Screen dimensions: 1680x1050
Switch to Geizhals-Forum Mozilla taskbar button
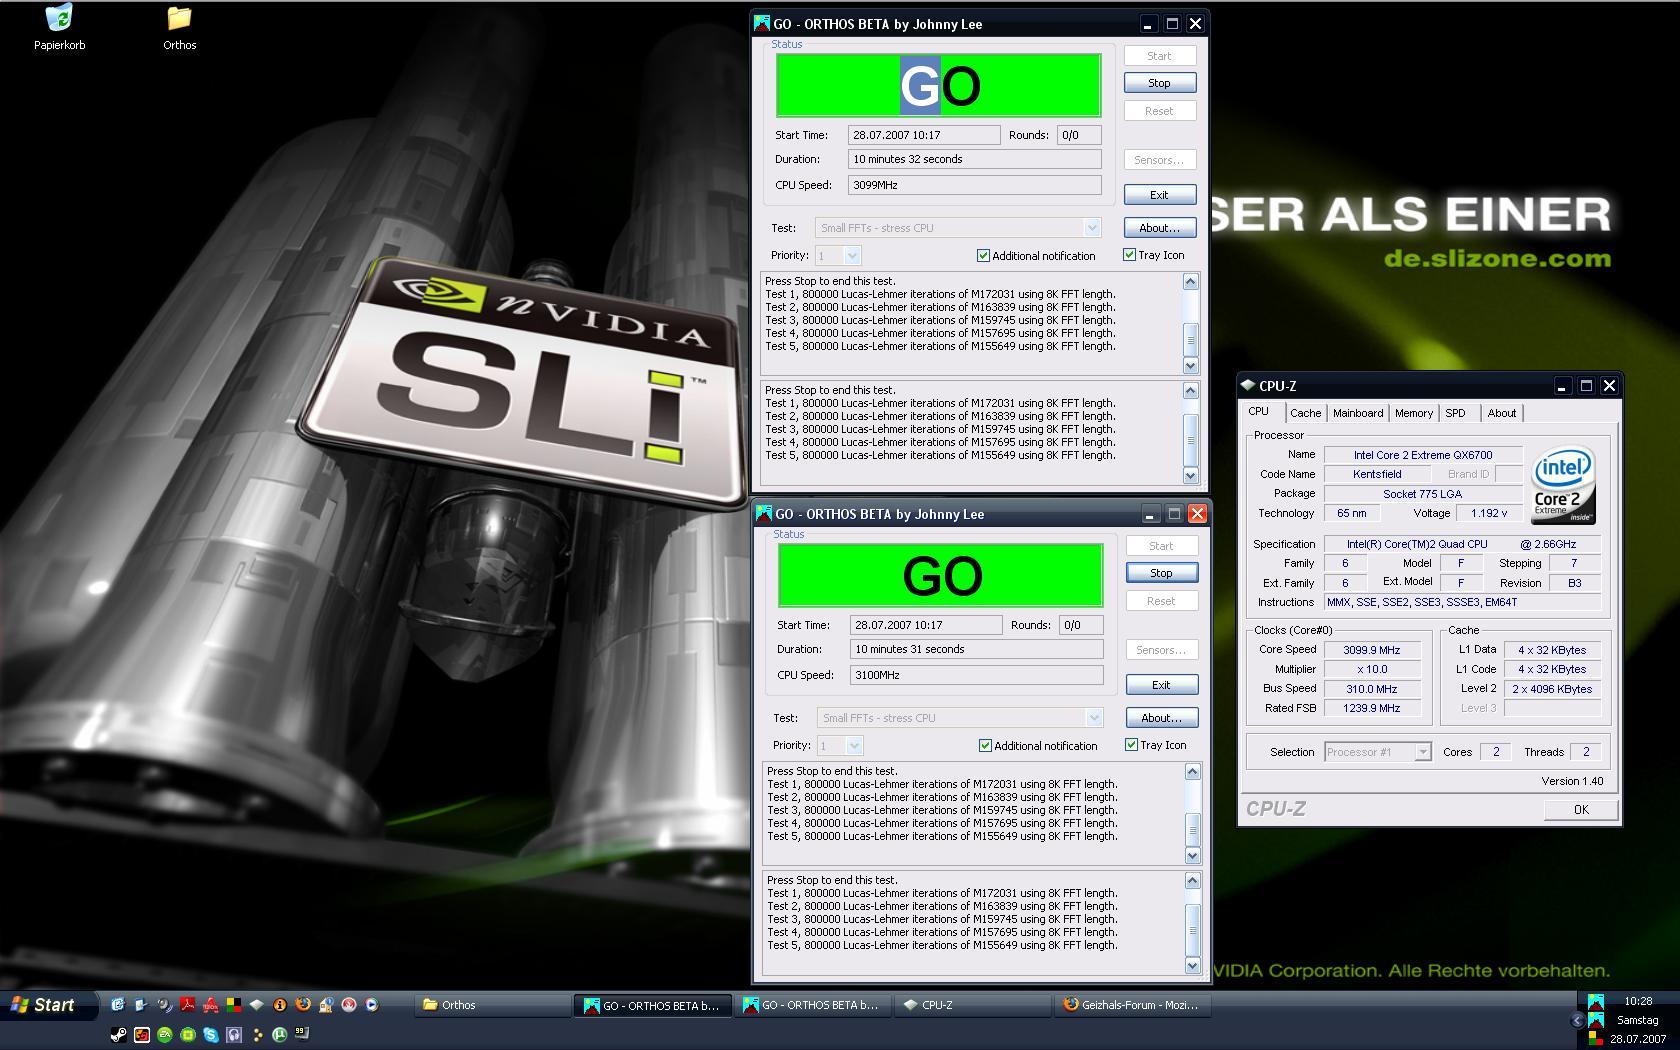tap(1132, 1005)
